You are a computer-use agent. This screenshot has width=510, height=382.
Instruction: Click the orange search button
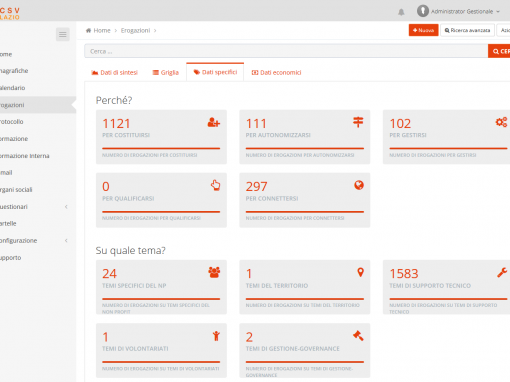tap(499, 51)
